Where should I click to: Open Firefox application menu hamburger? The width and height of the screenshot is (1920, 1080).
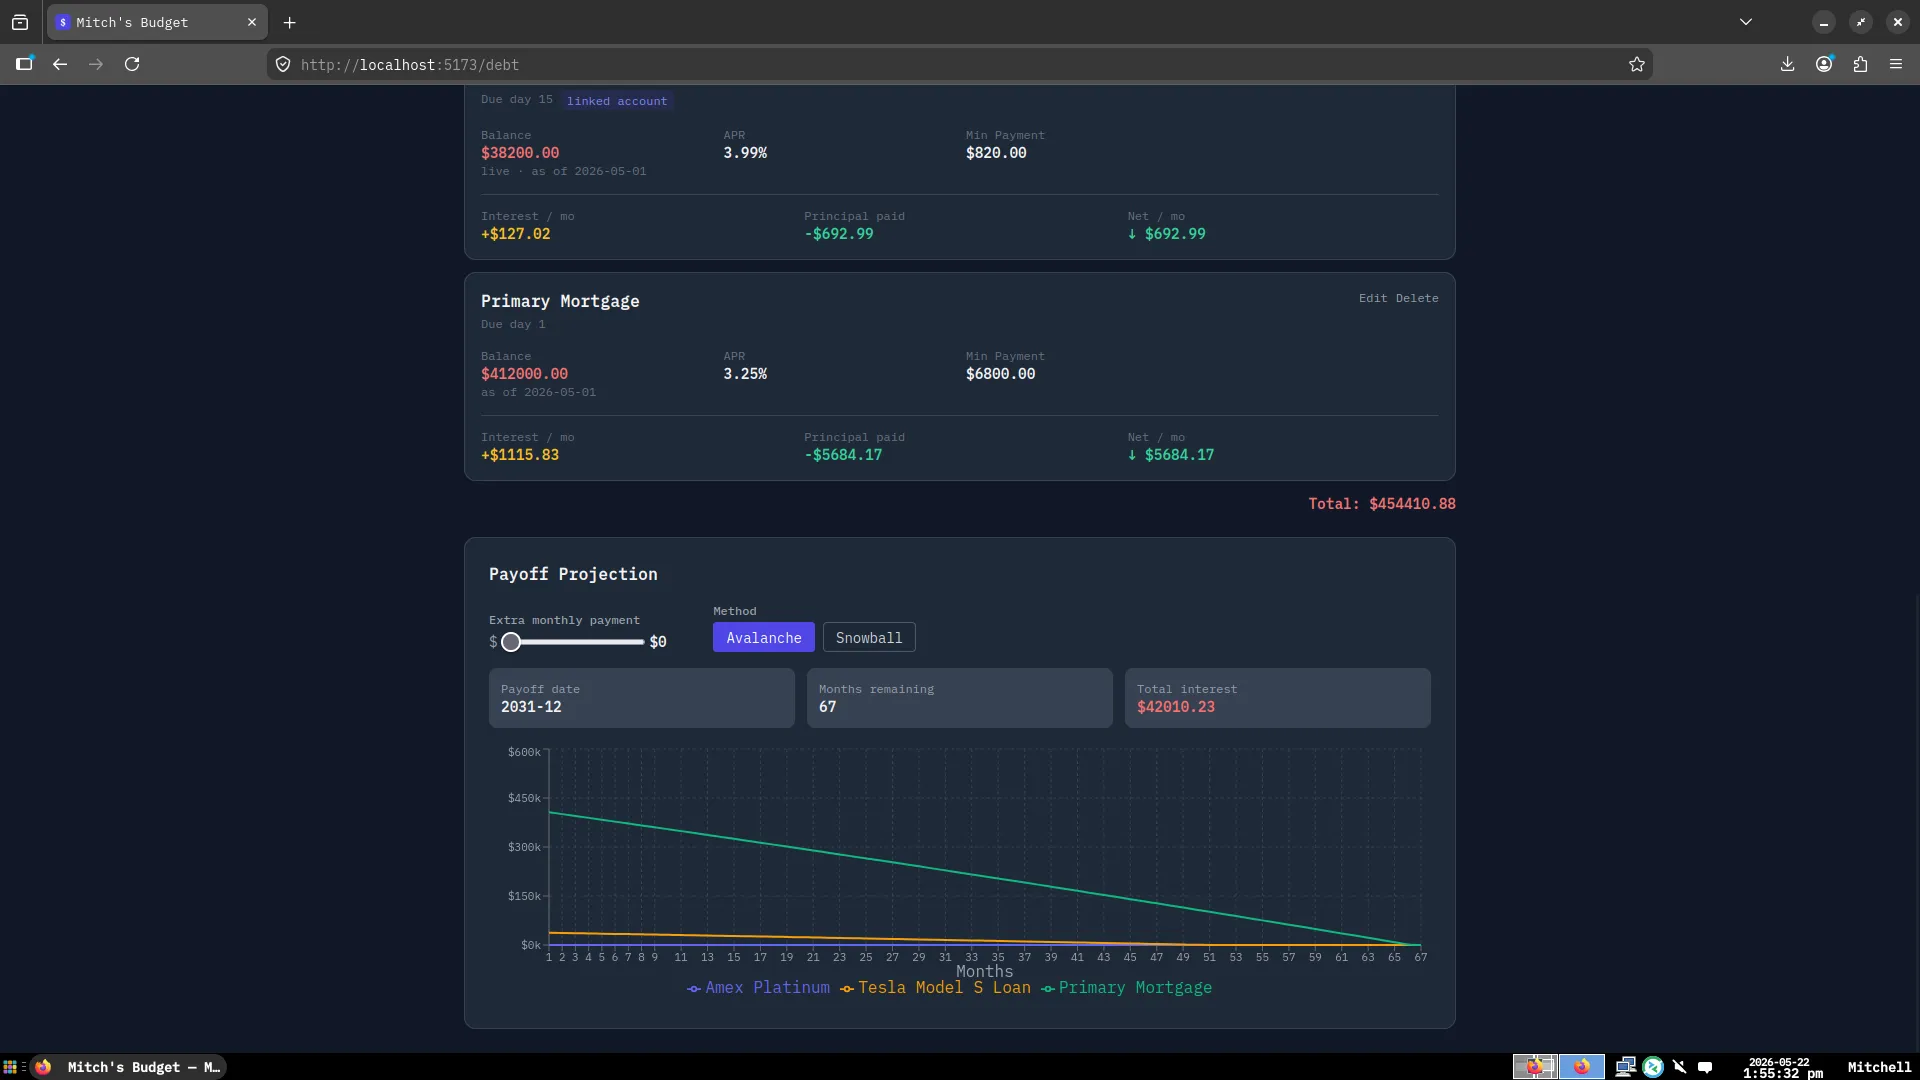click(x=1896, y=64)
